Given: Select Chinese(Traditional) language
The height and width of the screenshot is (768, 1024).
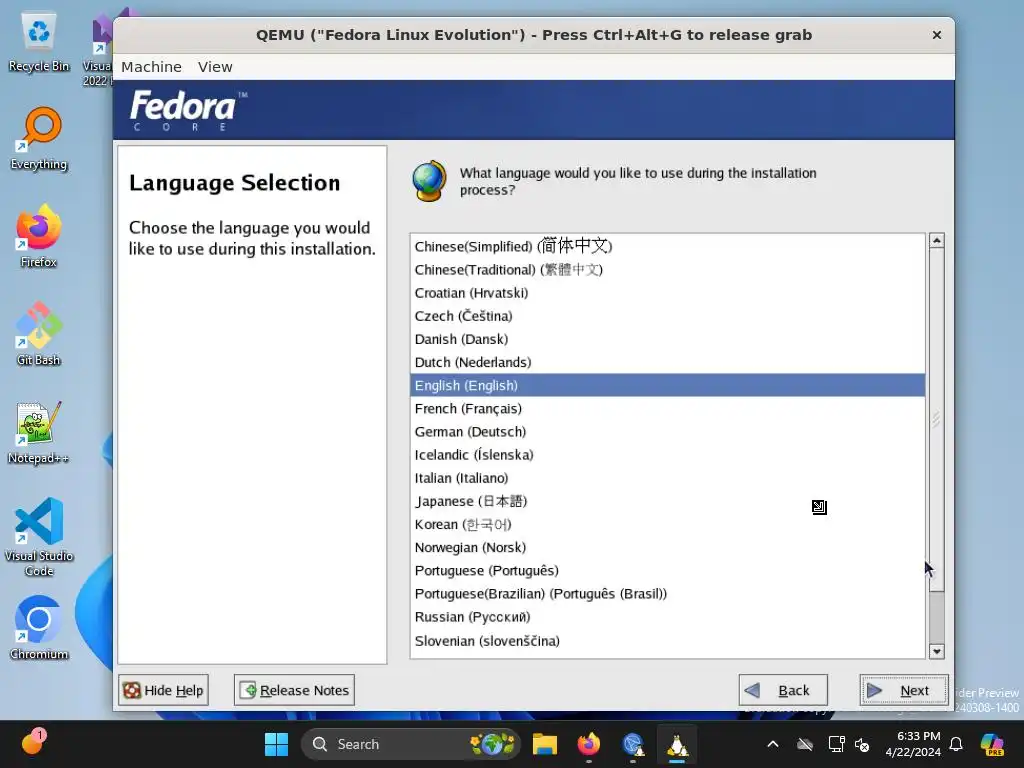Looking at the screenshot, I should point(667,270).
